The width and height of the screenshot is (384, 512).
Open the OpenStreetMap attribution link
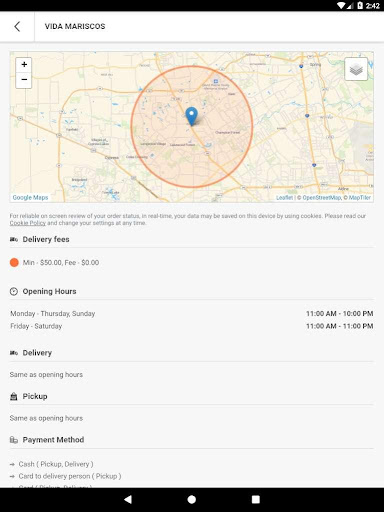(x=322, y=198)
